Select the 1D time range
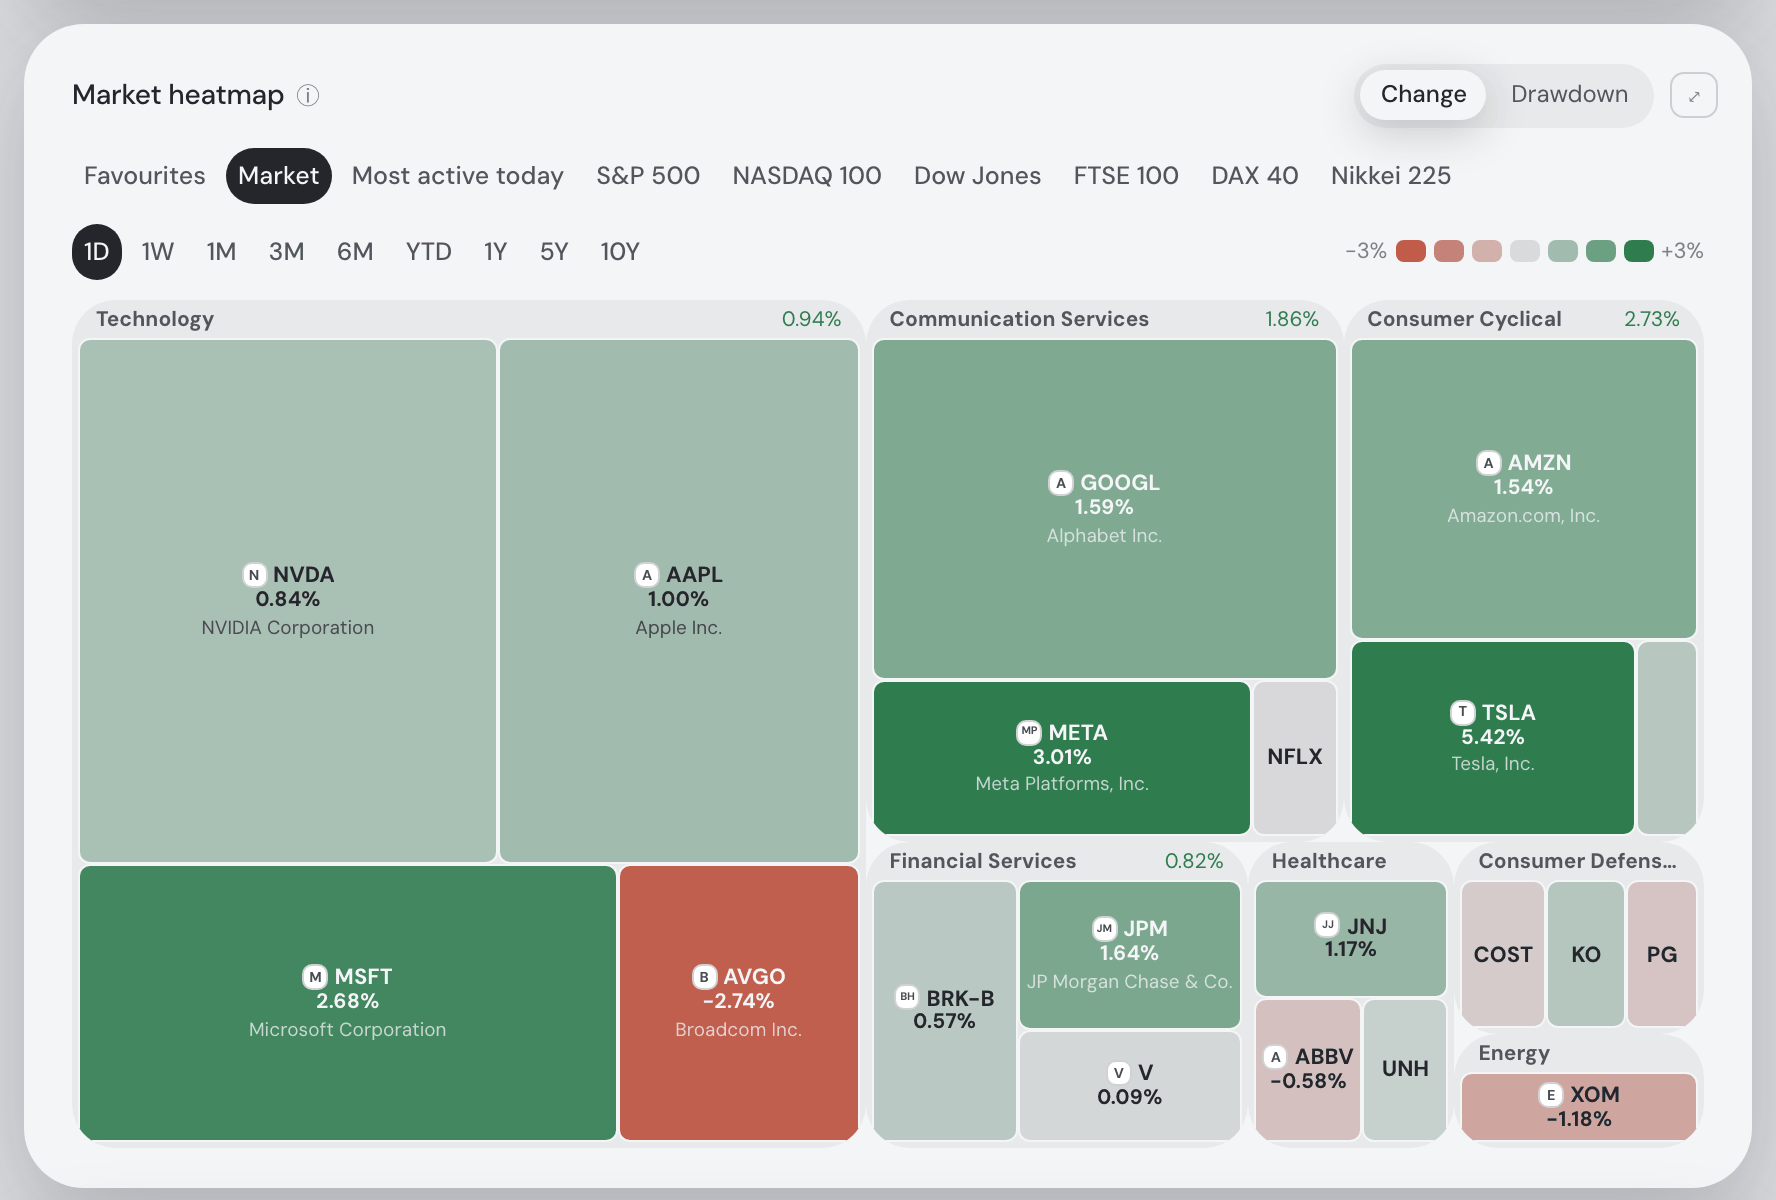The height and width of the screenshot is (1200, 1776). [x=97, y=252]
